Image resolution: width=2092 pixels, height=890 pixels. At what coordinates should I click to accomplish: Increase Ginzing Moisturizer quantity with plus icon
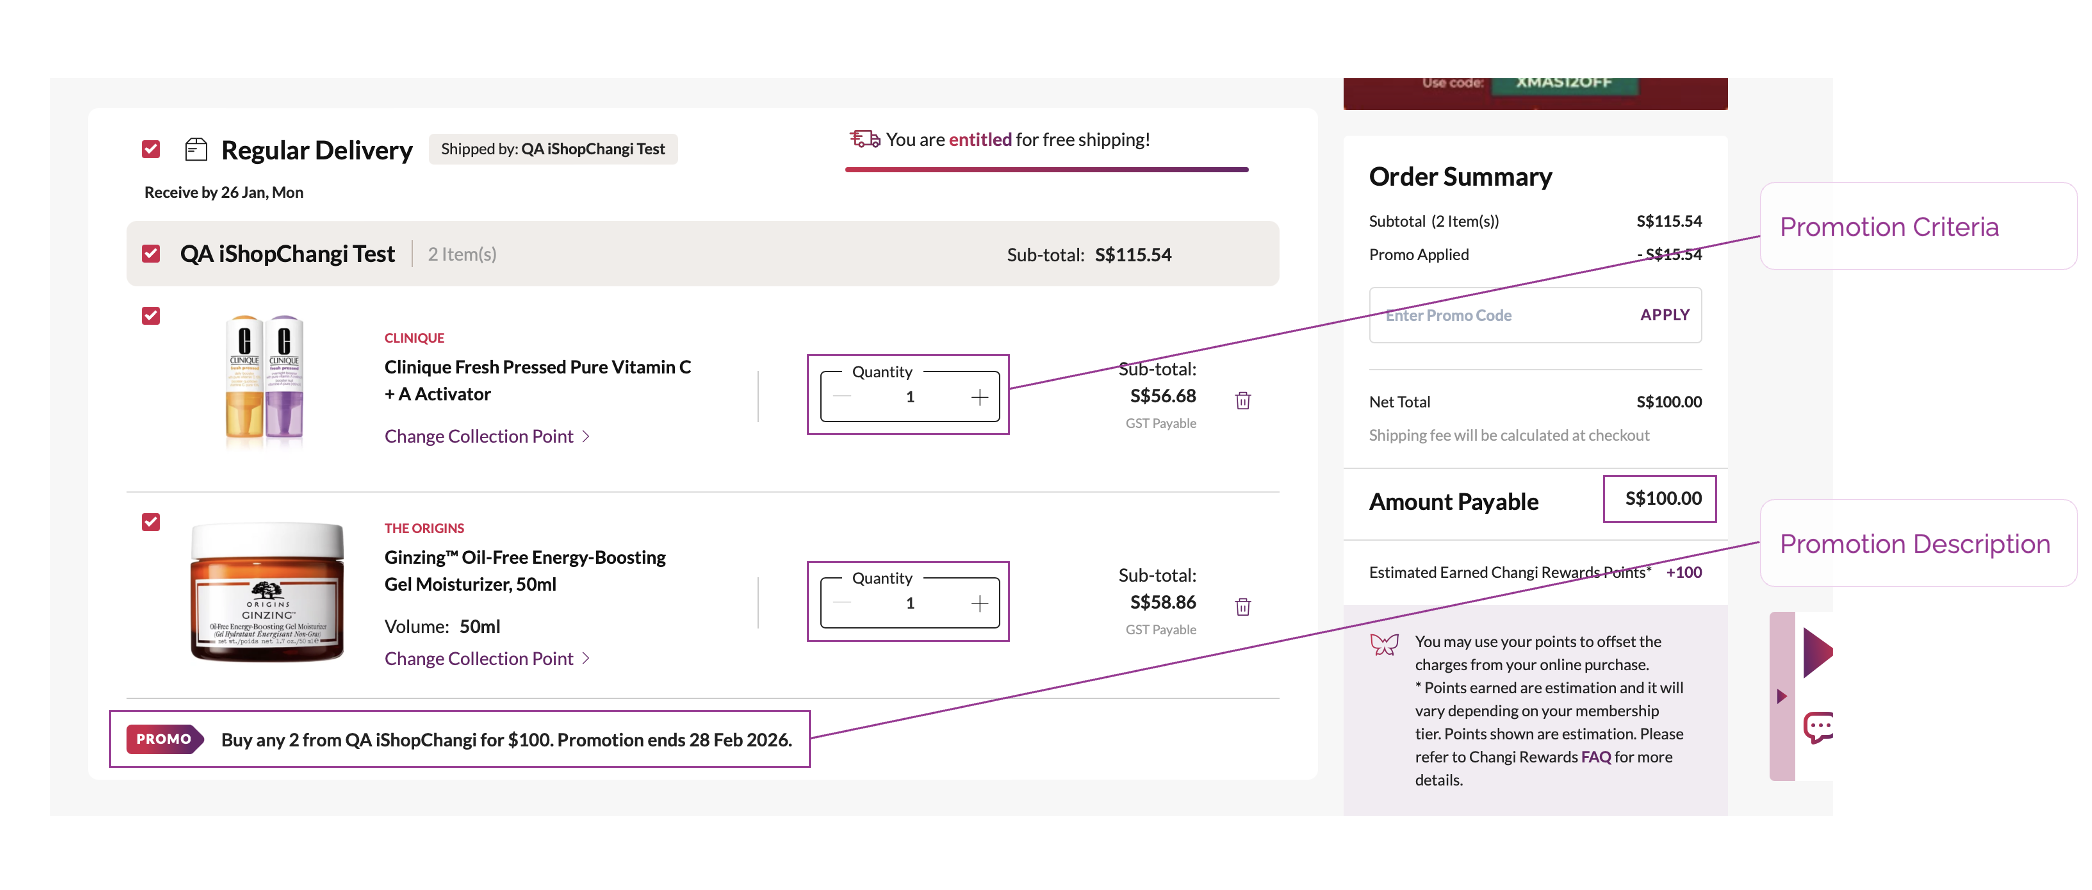pyautogui.click(x=979, y=603)
